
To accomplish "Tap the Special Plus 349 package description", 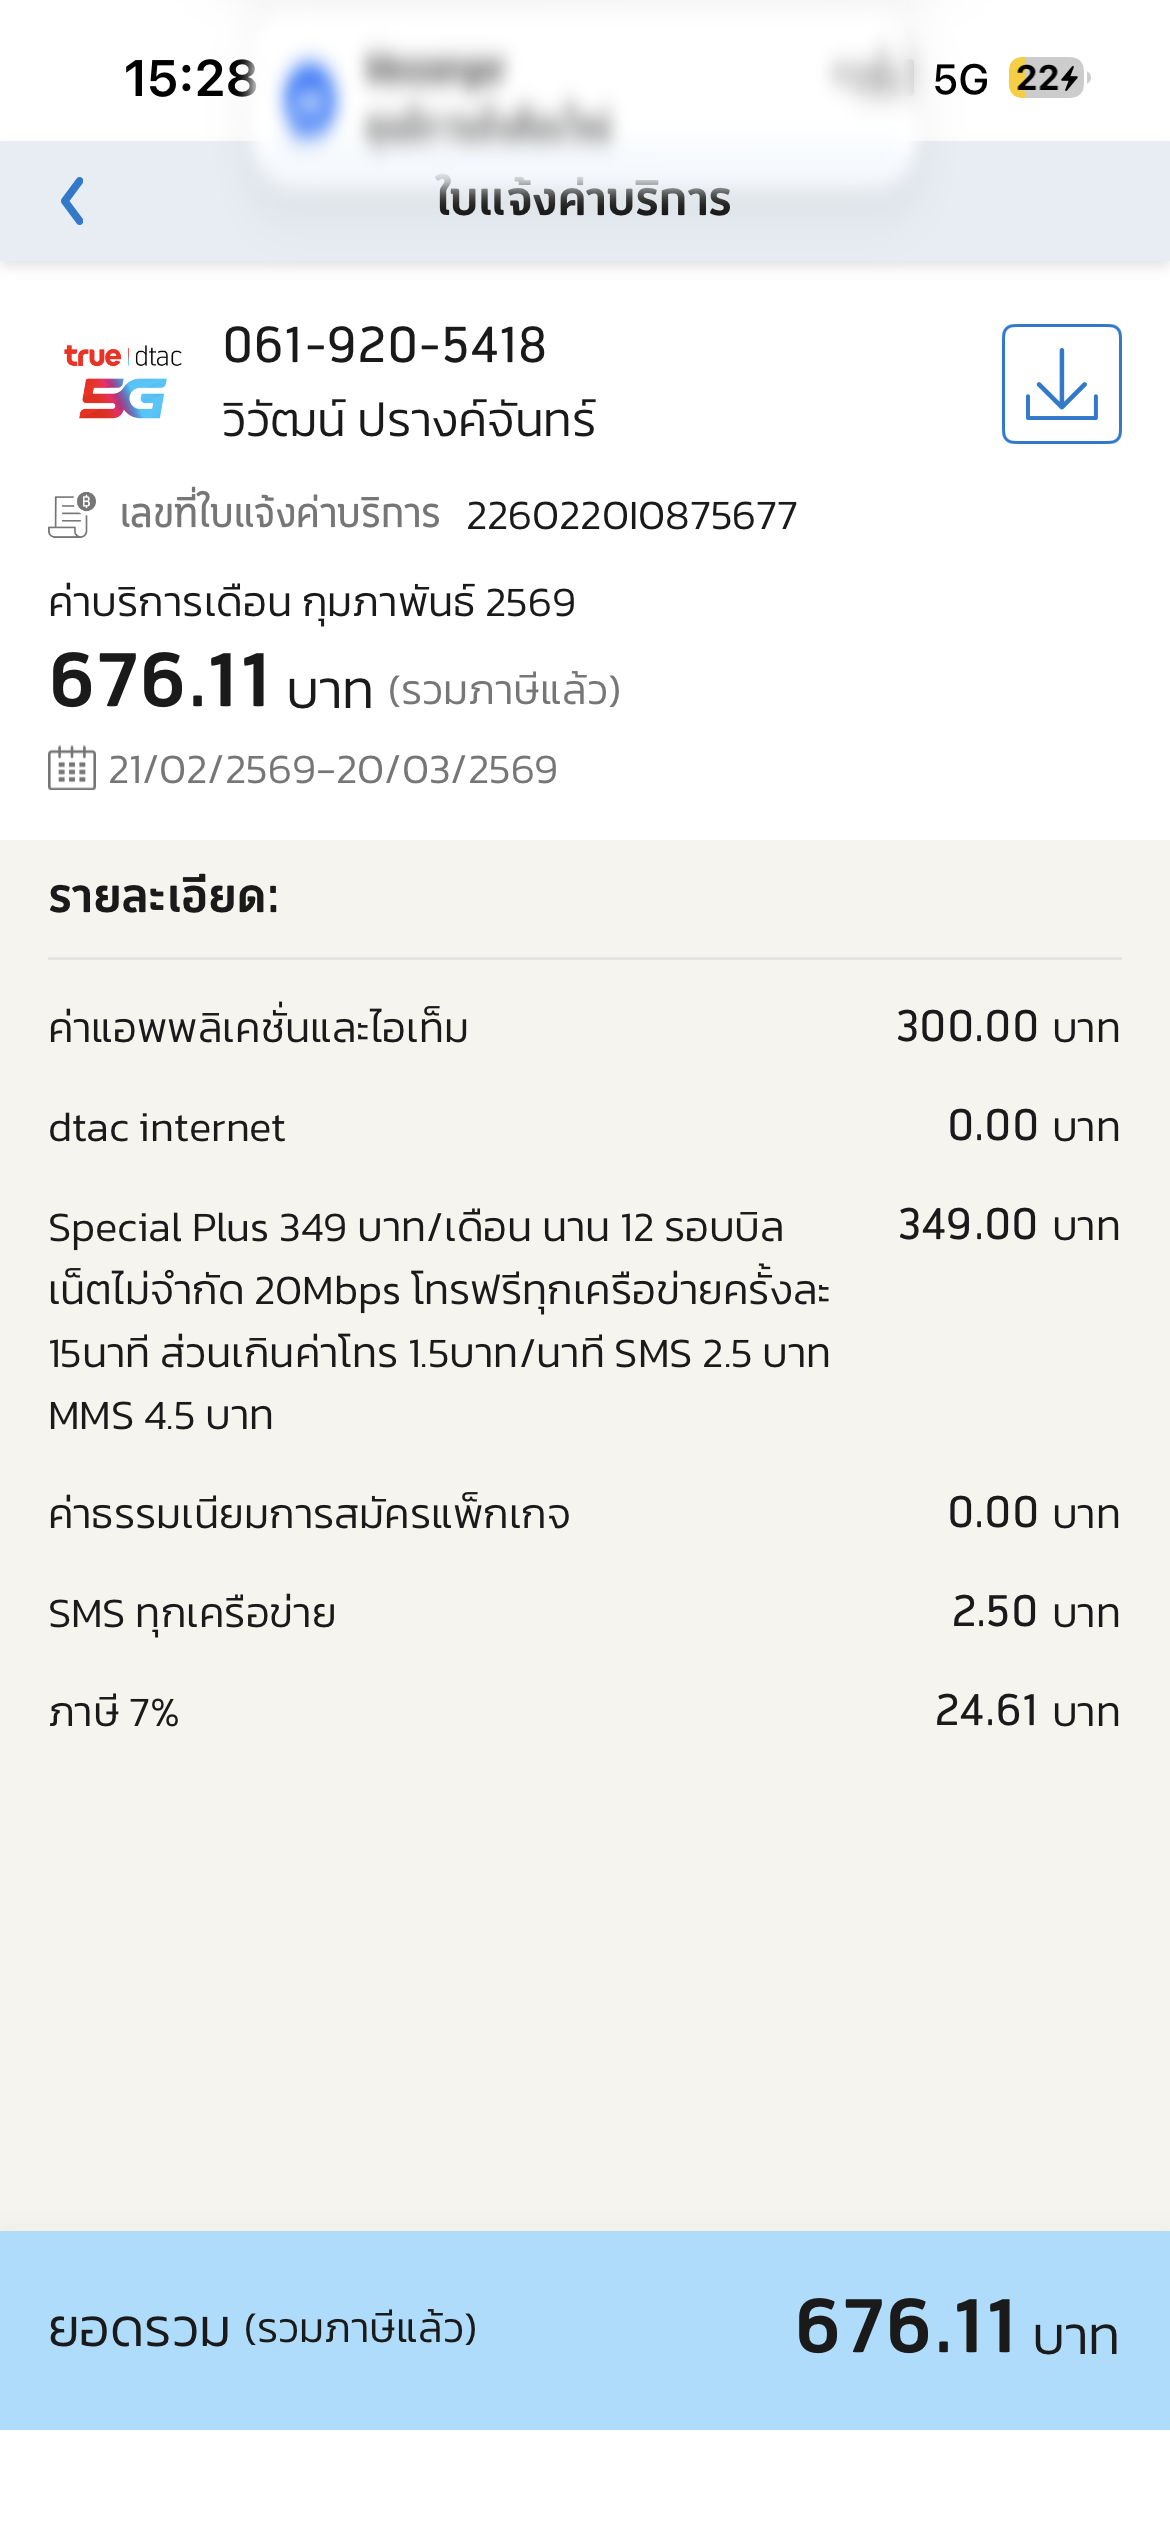I will pos(440,1320).
